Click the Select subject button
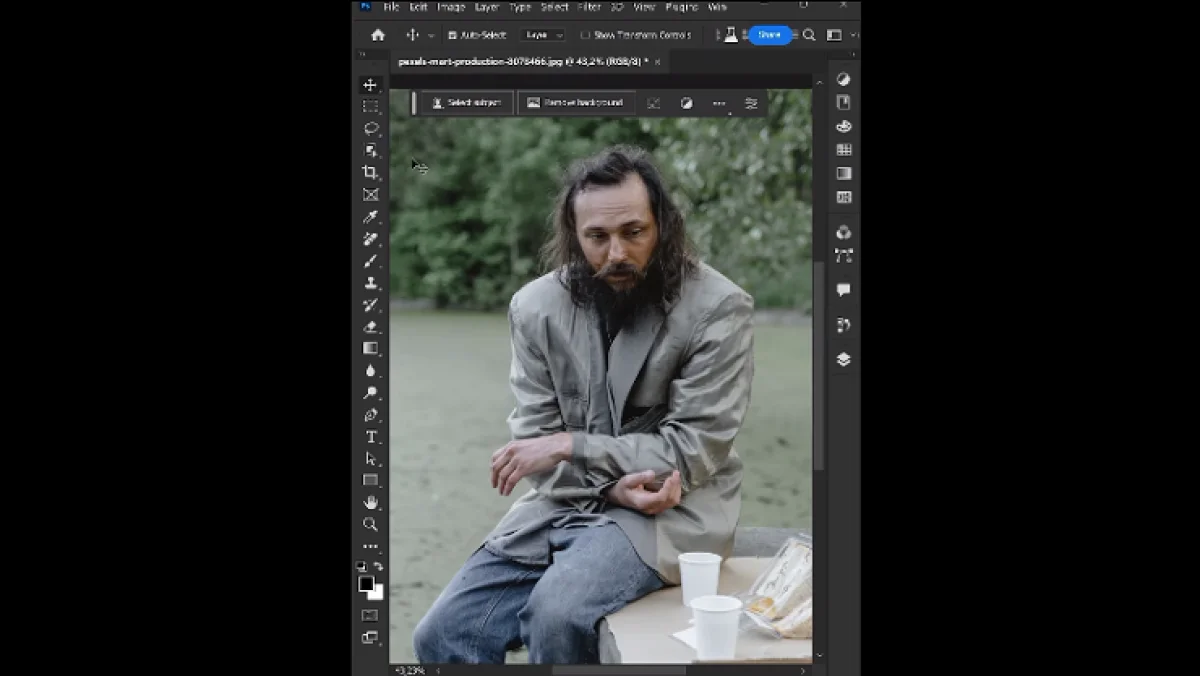Screen dimensions: 1200x676 466,103
